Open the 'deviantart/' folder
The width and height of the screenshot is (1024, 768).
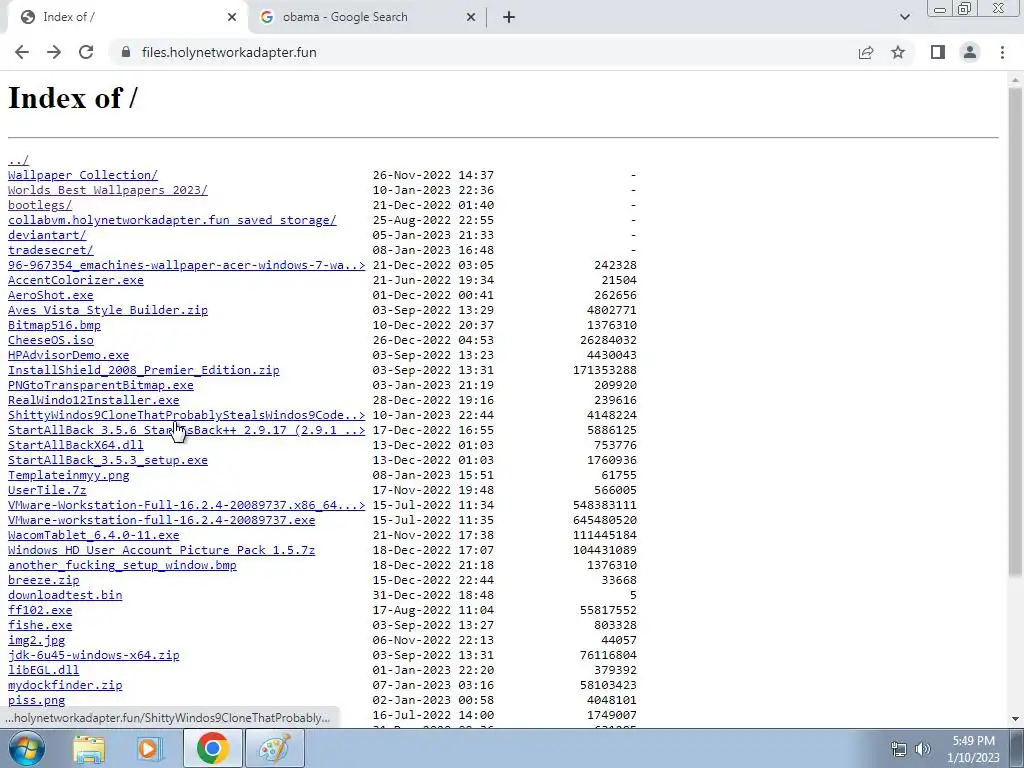click(47, 235)
